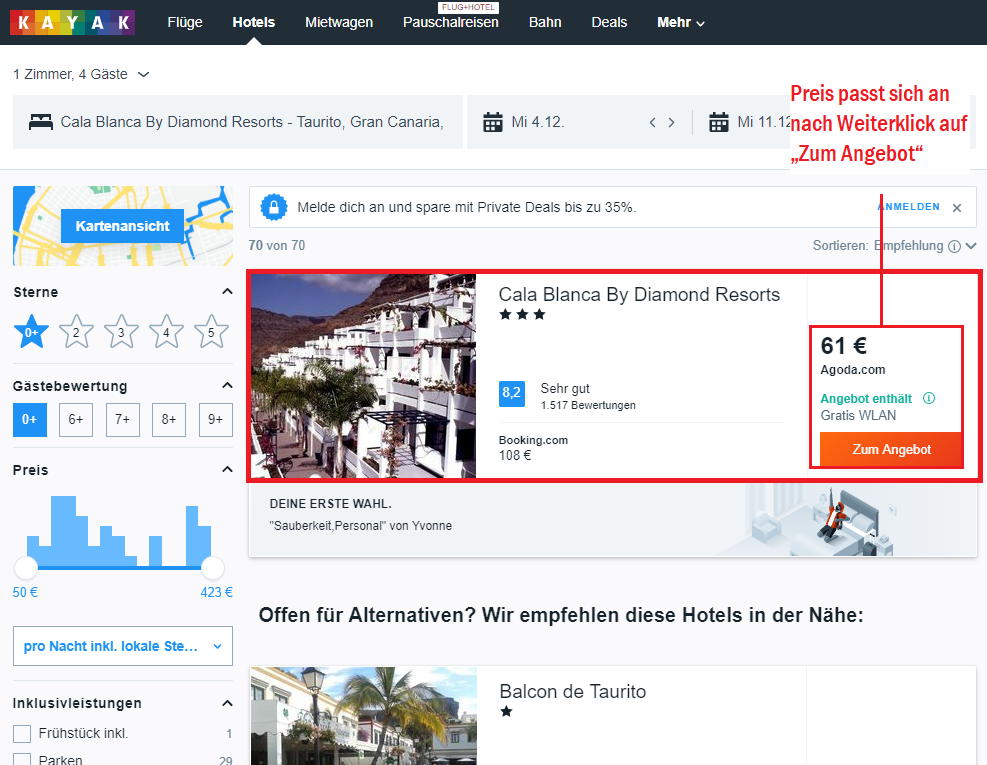
Task: Select guest rating 8+ filter
Action: 169,419
